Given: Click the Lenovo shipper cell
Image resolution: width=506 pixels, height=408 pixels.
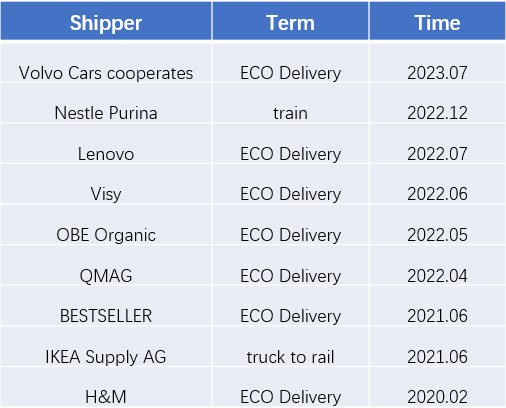Looking at the screenshot, I should 106,144.
